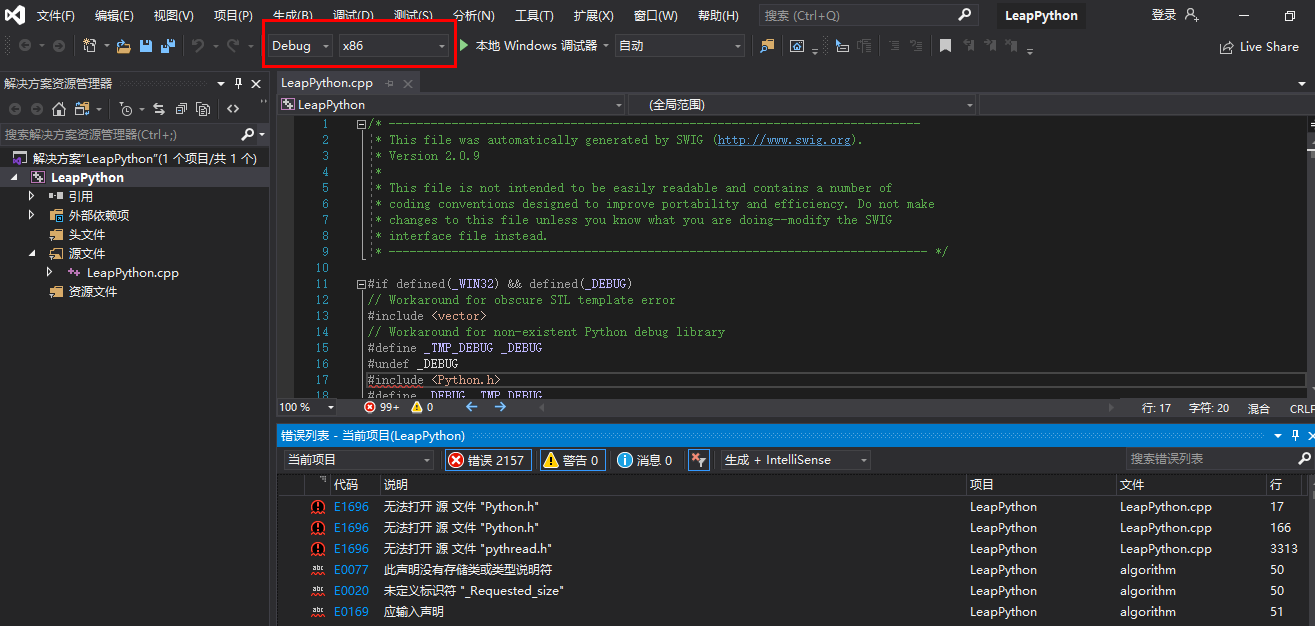The image size is (1315, 626).
Task: Toggle the 错误 2157 filter in error list
Action: point(488,459)
